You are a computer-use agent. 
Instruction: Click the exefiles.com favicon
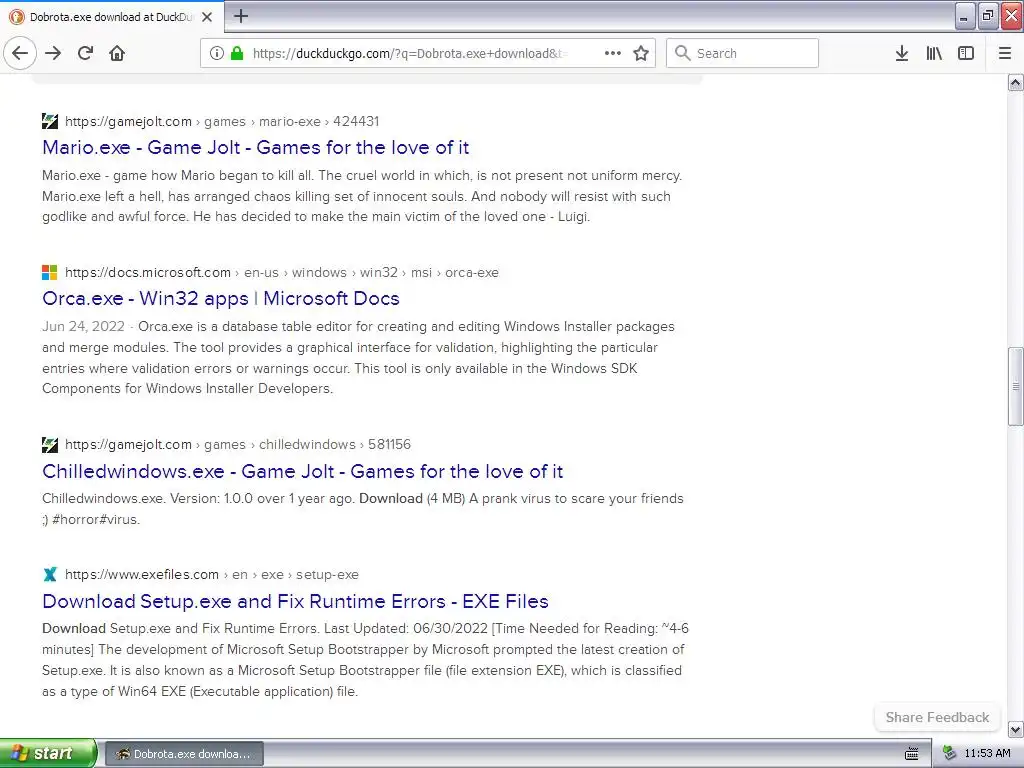pos(50,574)
